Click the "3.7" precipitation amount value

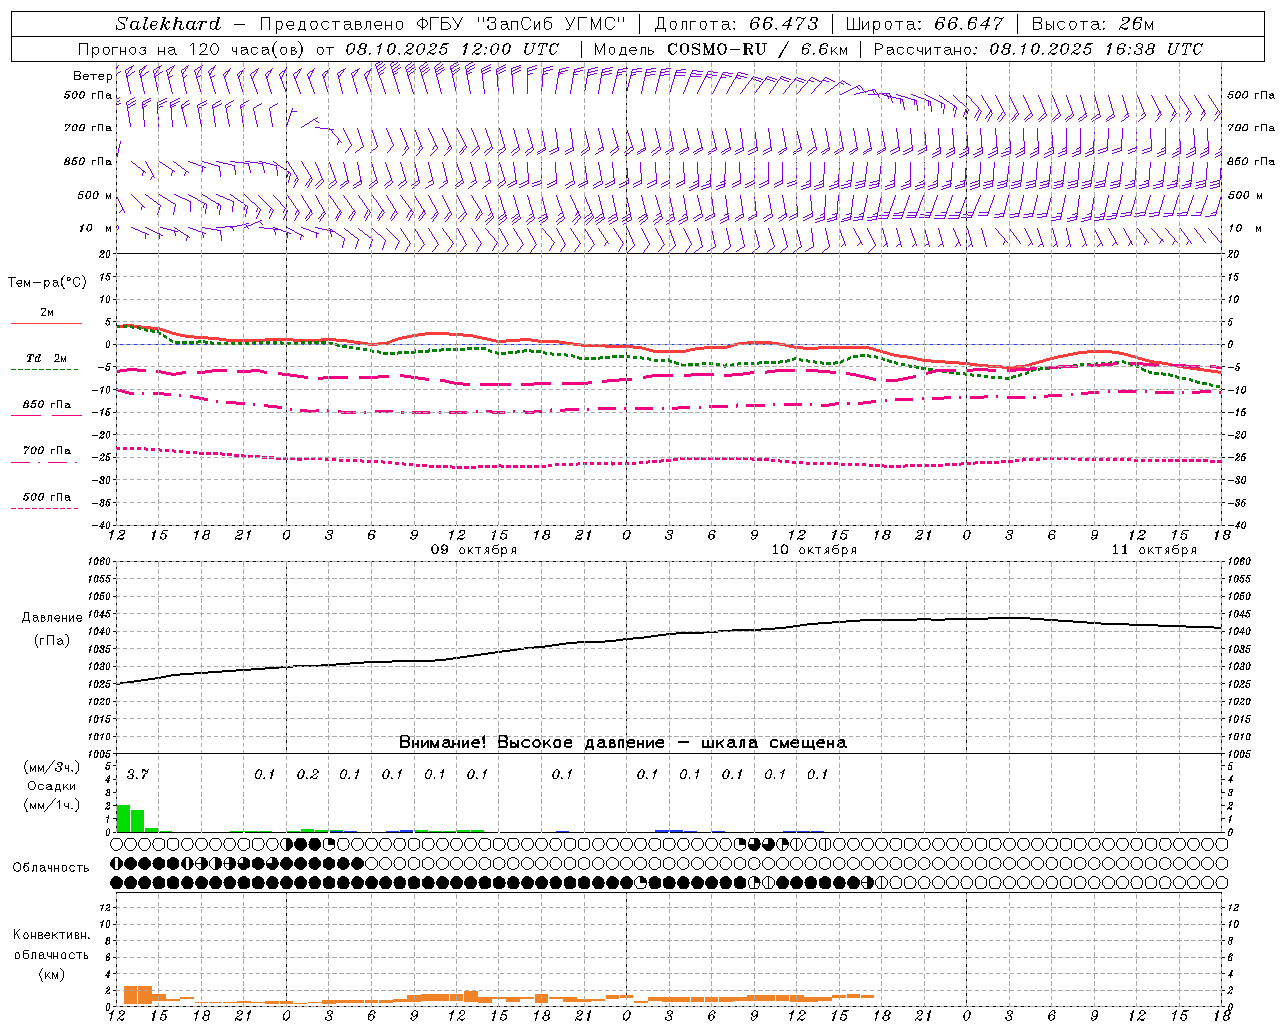pyautogui.click(x=137, y=775)
